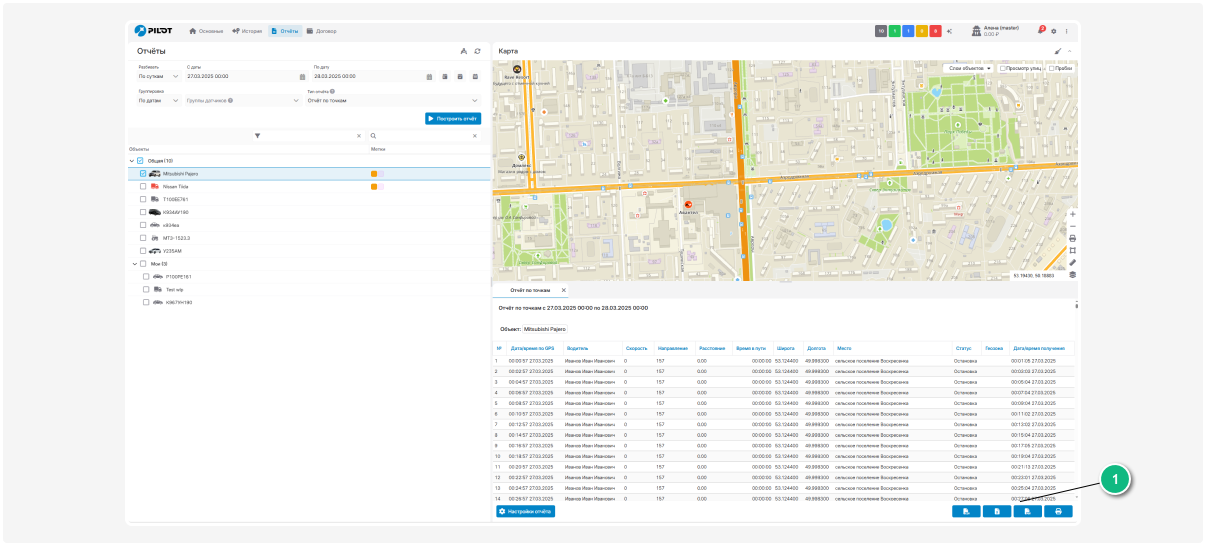Click orange label swatch for Mitsubishi Pajero
The image size is (1206, 546).
(374, 173)
